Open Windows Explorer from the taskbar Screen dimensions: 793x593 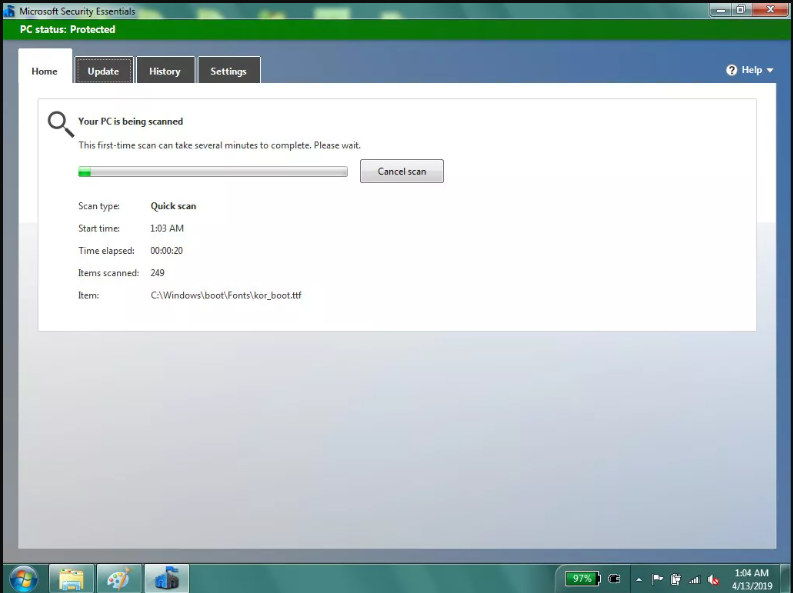71,579
